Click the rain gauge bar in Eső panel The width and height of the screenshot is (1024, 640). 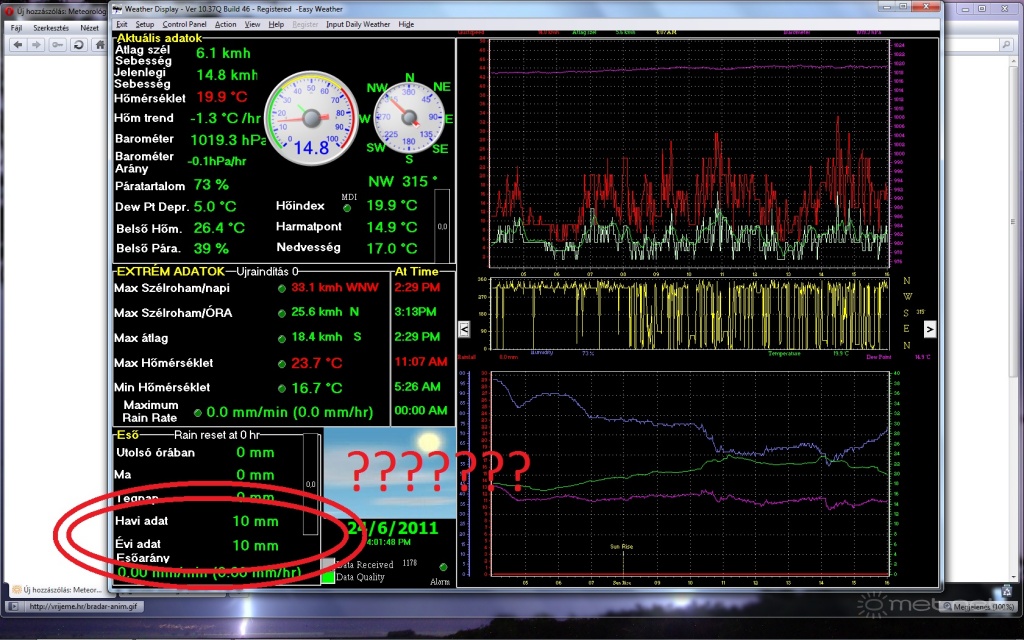click(310, 485)
